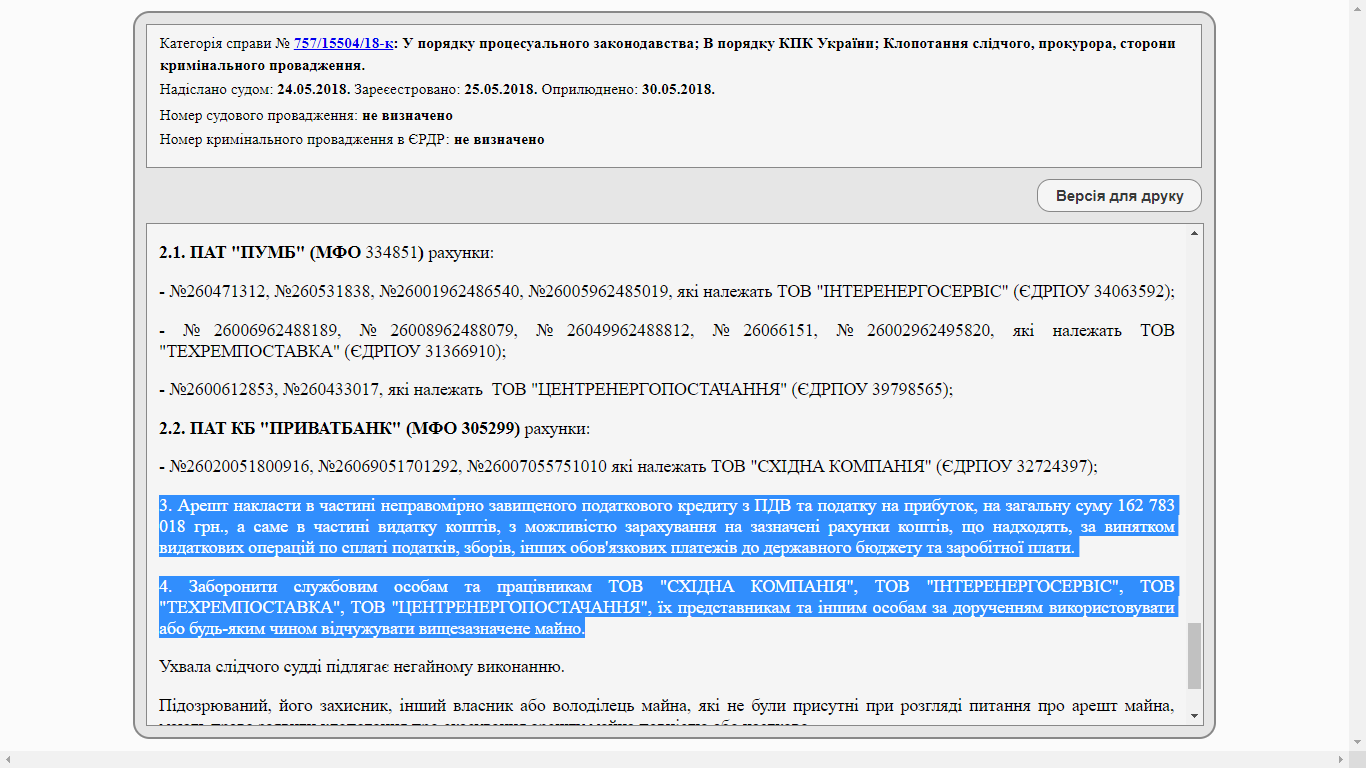Click the document scrollbar track above the thumb

tap(1194, 430)
